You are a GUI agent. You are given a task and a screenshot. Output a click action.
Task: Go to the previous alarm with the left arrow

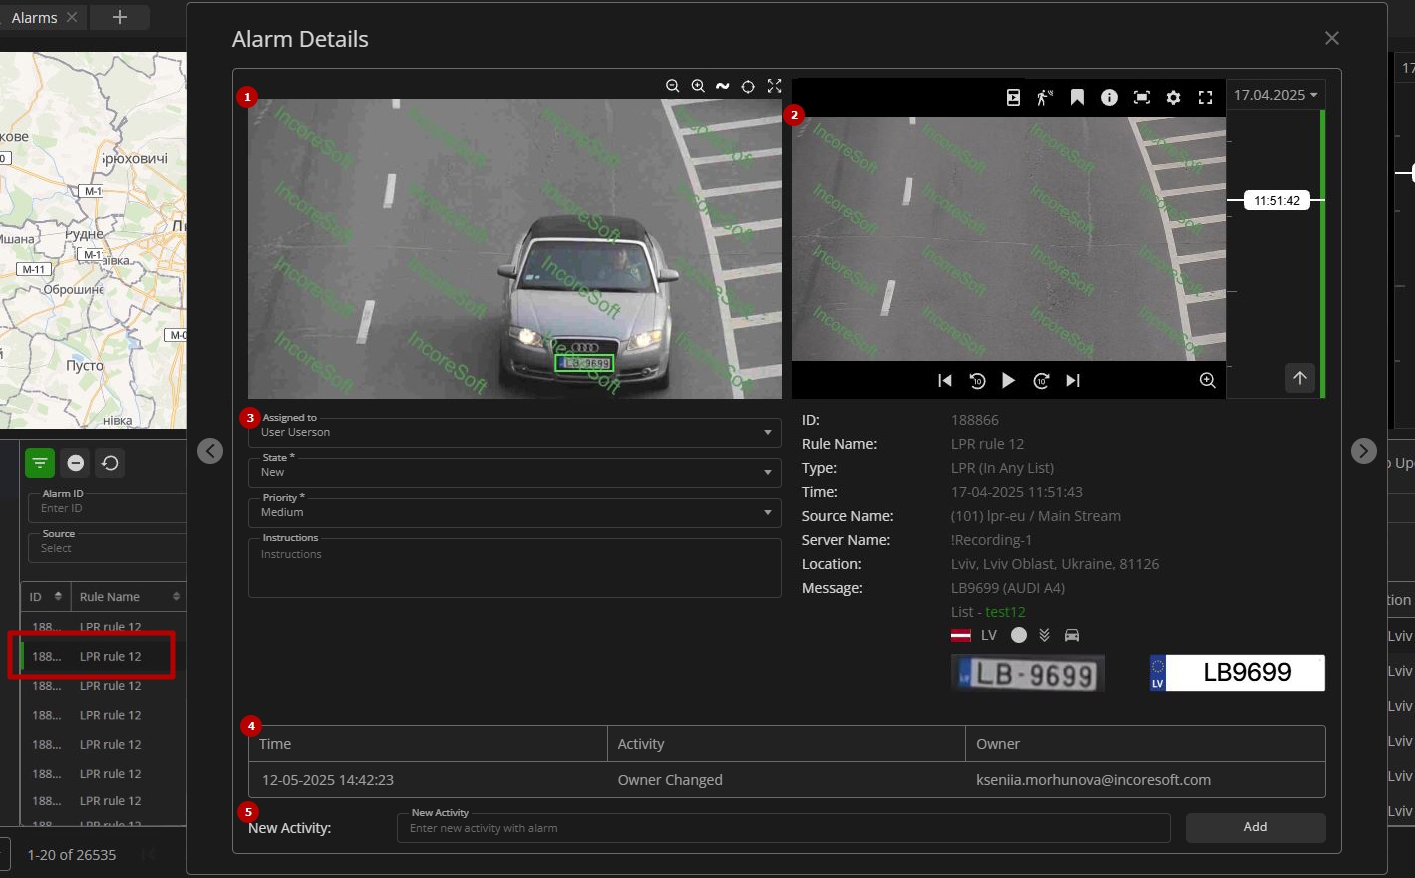point(210,451)
